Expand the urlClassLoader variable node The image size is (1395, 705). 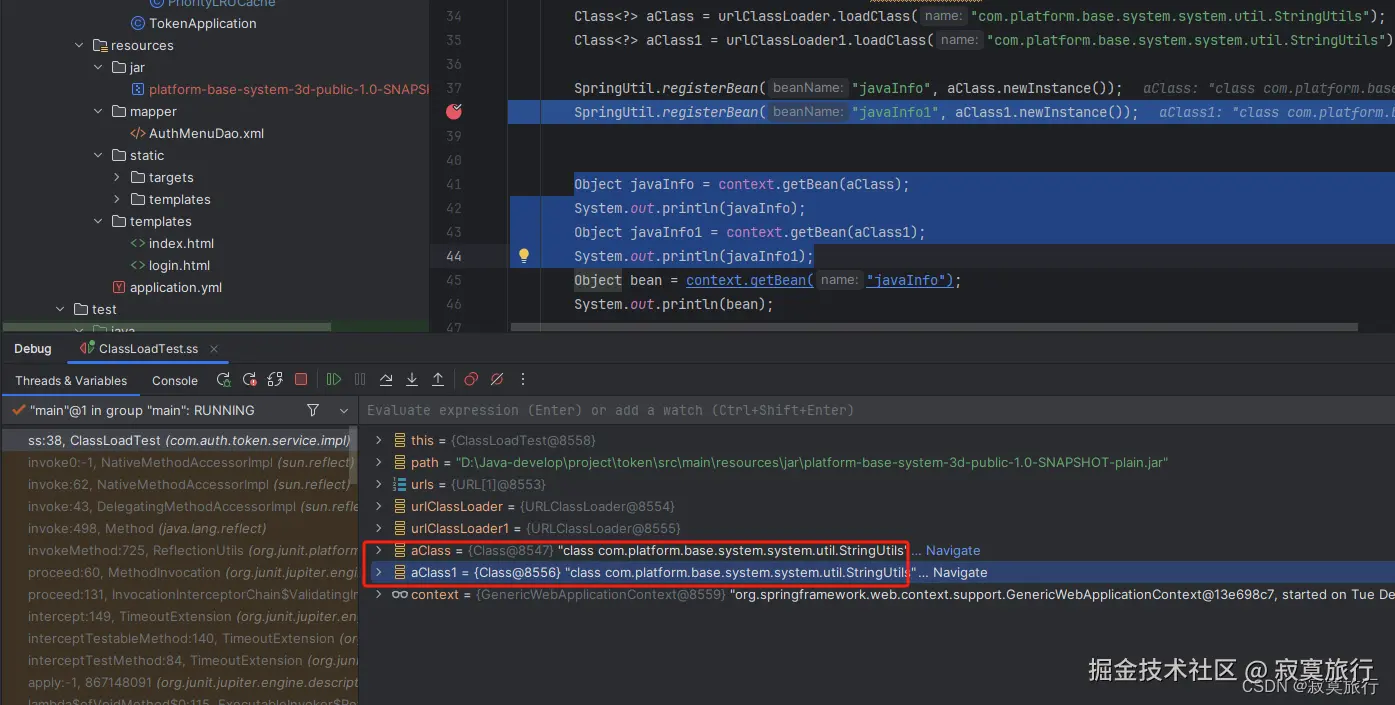378,506
